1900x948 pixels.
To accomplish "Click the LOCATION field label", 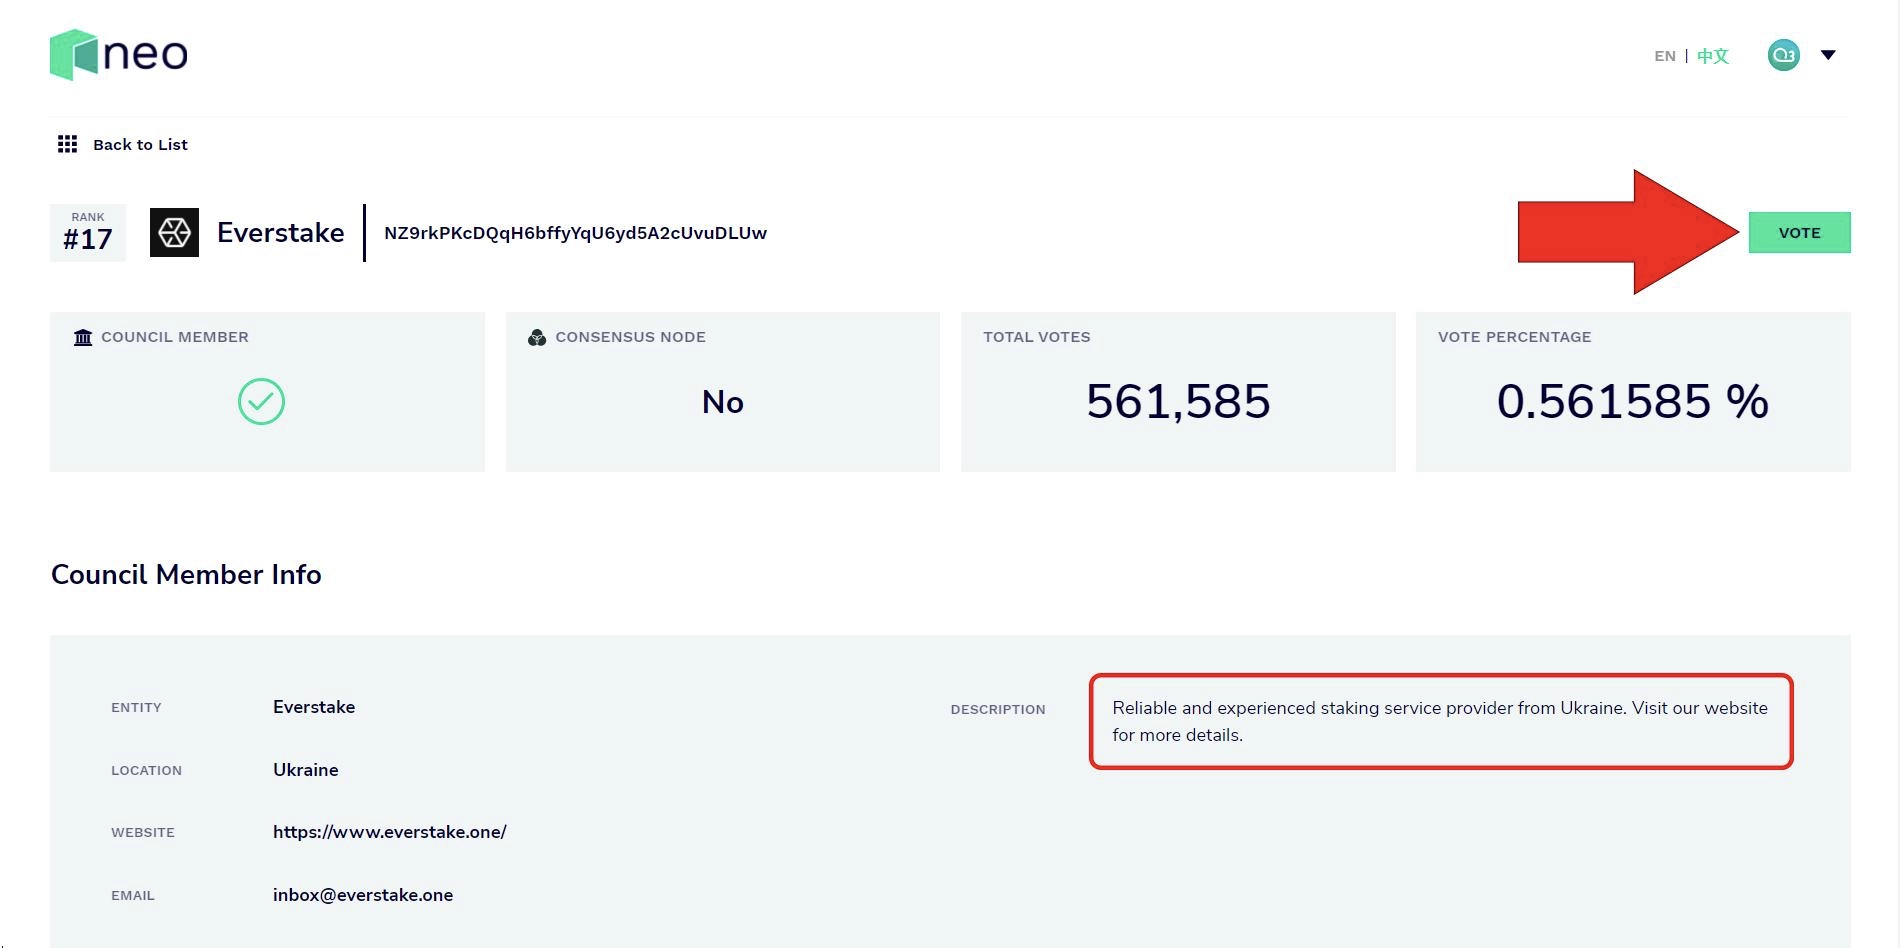I will [146, 770].
